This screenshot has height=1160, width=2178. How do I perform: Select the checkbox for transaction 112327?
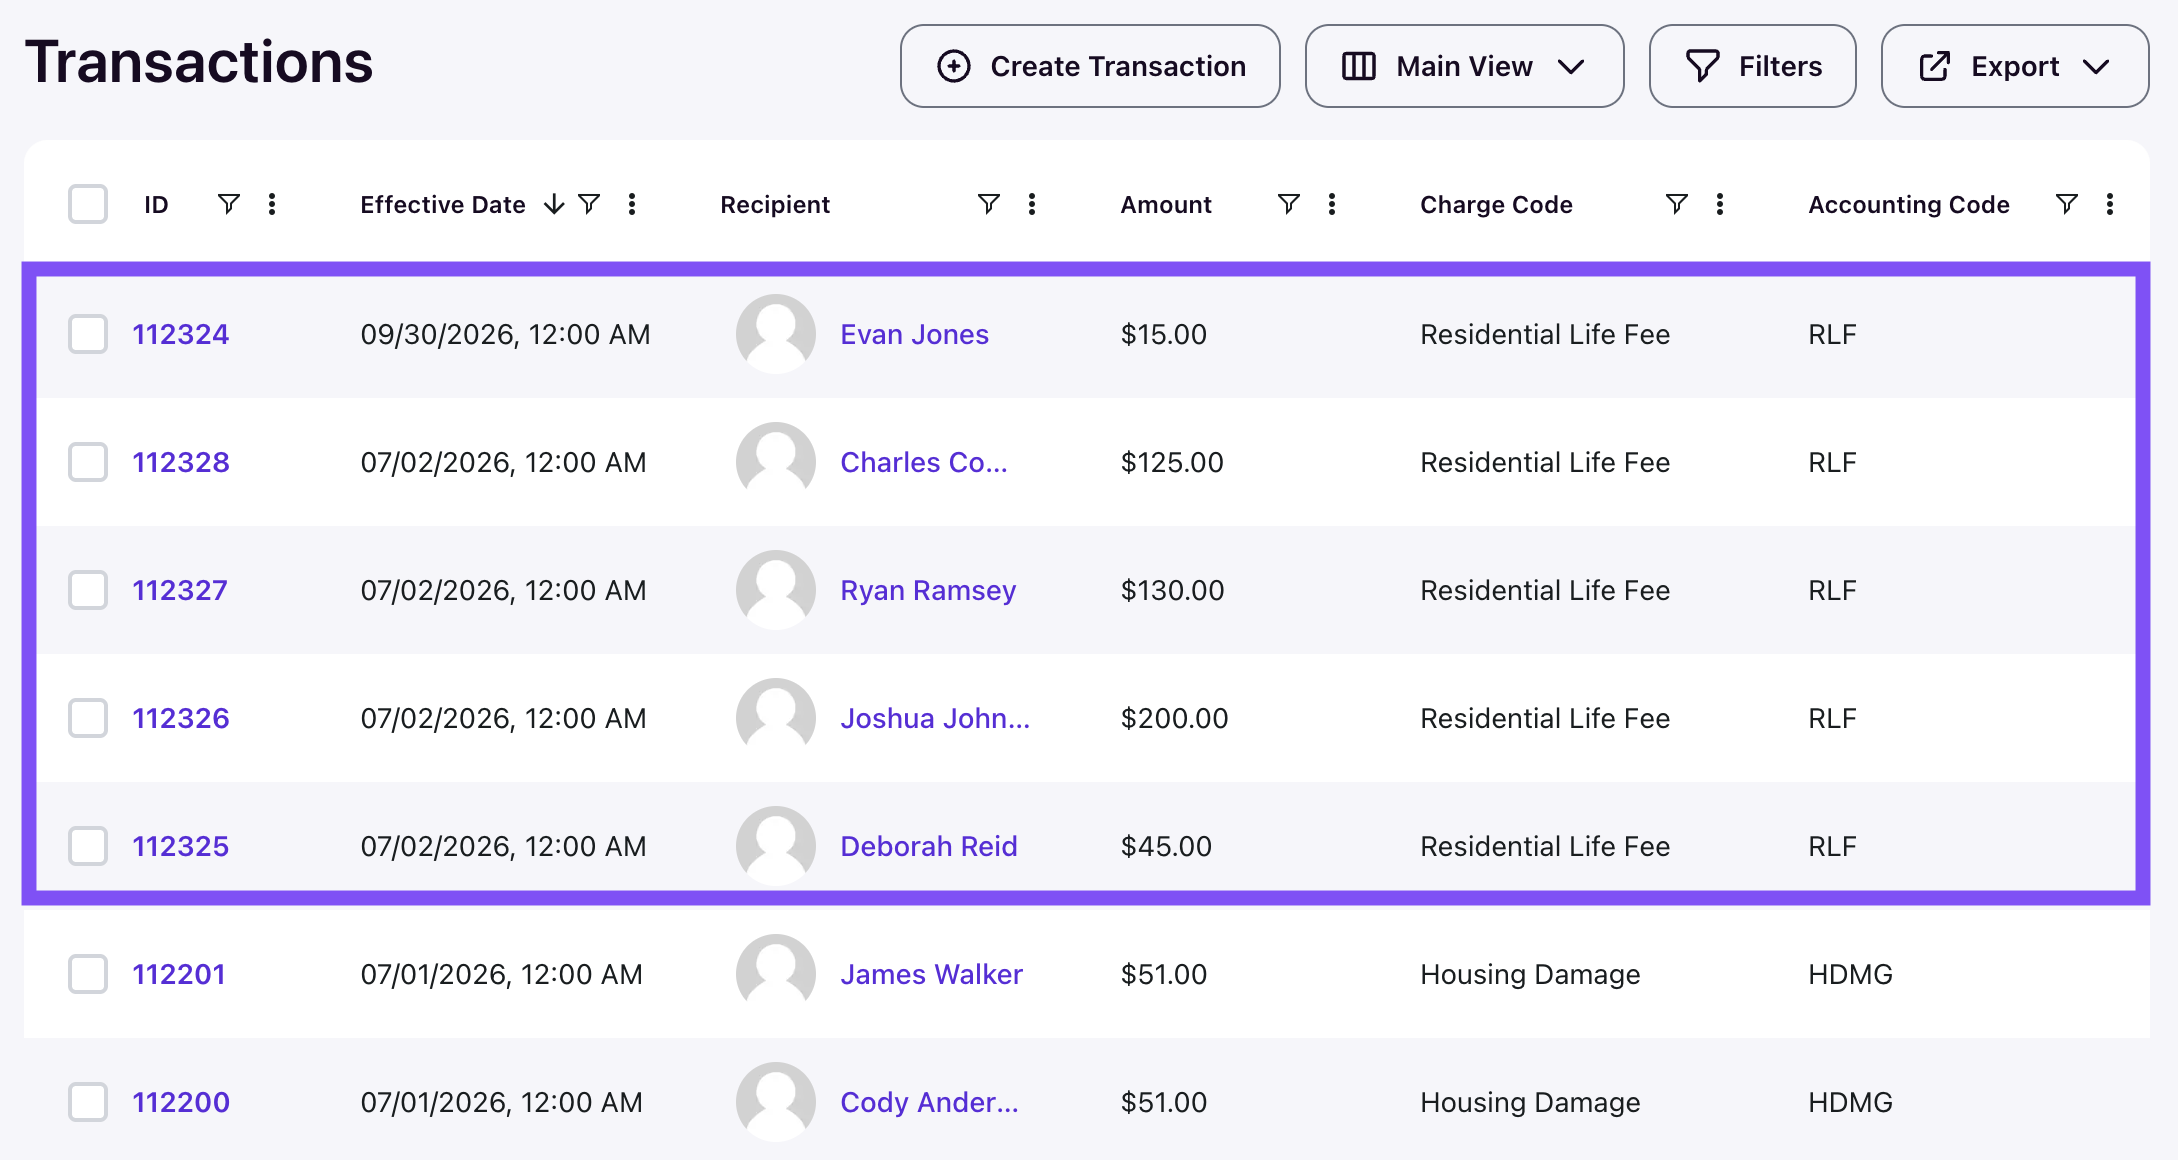click(x=88, y=590)
